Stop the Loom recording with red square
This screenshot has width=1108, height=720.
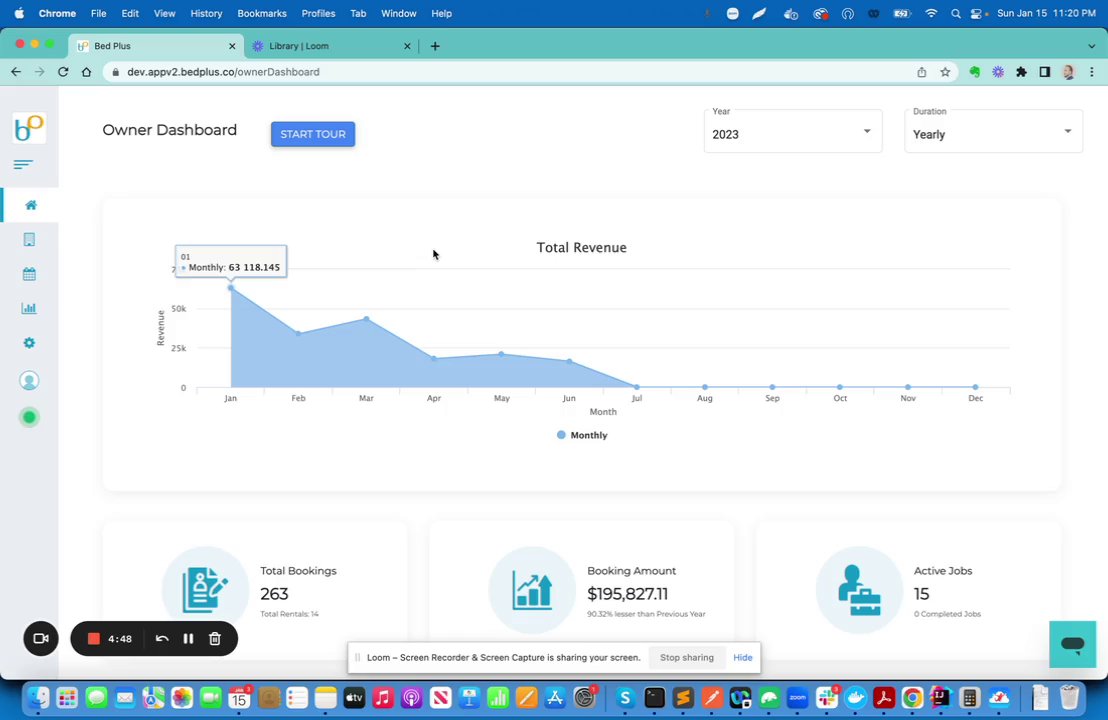point(93,639)
